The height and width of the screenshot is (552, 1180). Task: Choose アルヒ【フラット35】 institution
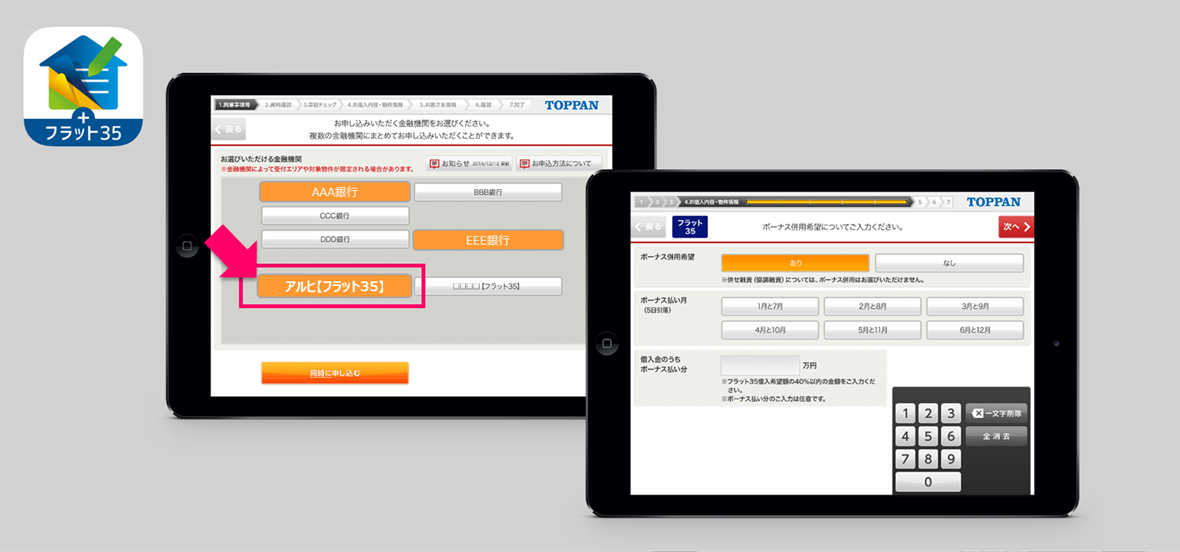click(335, 286)
